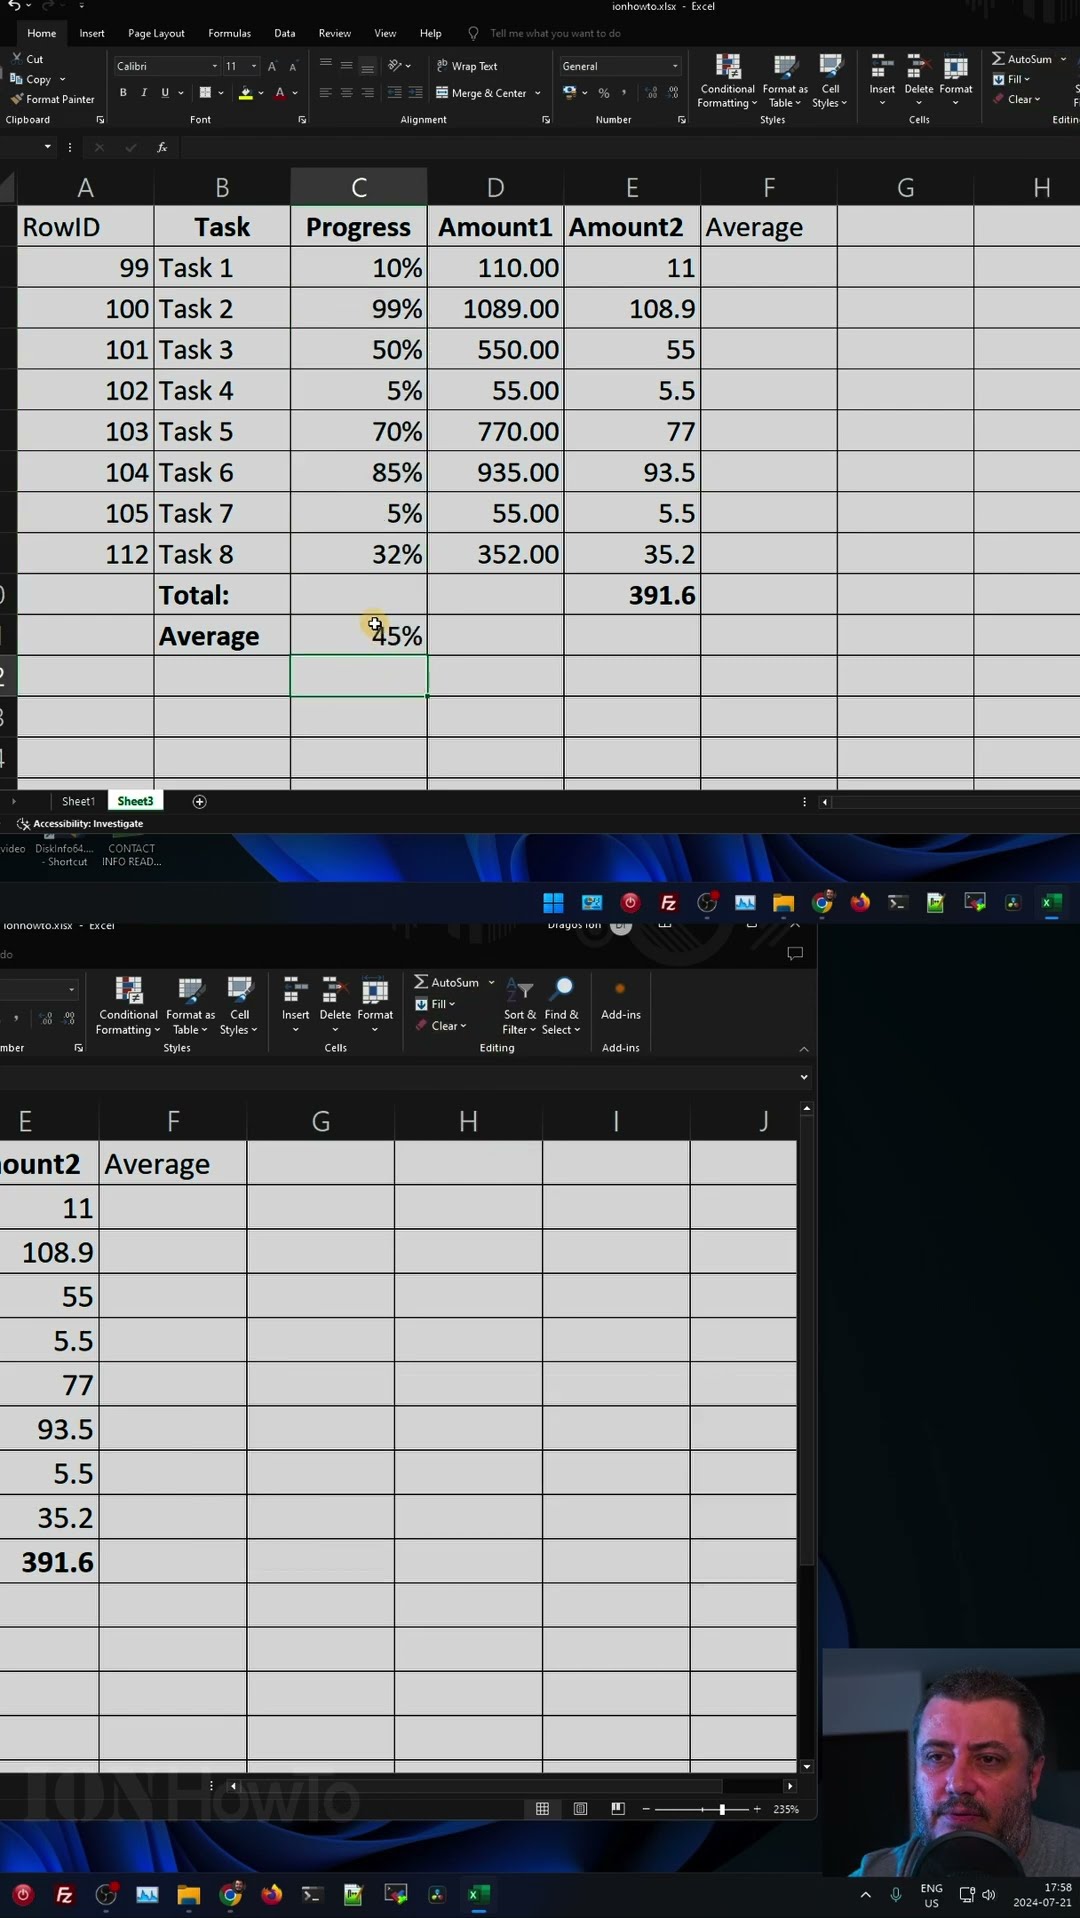This screenshot has height=1918, width=1080.
Task: Open the Page Layout ribbon tab
Action: point(156,33)
